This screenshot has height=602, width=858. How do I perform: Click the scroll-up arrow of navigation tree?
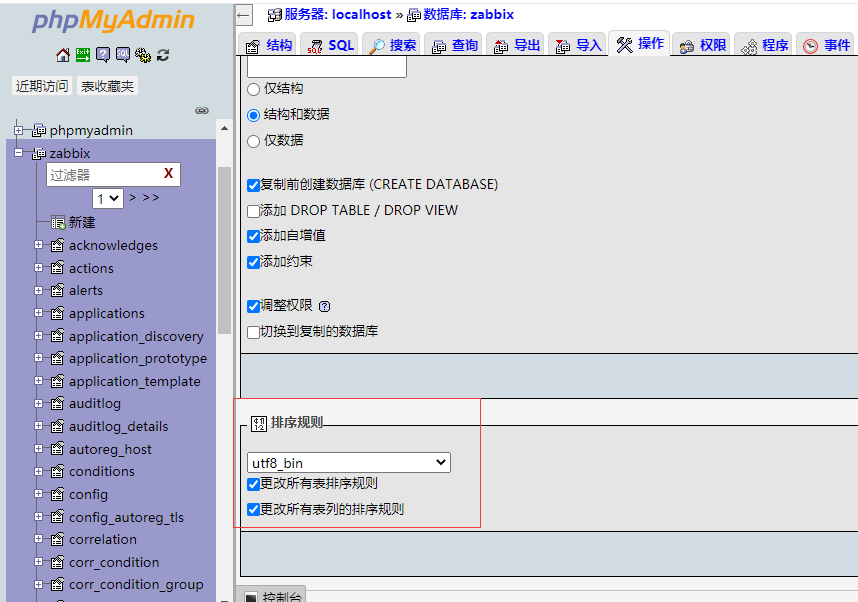224,129
